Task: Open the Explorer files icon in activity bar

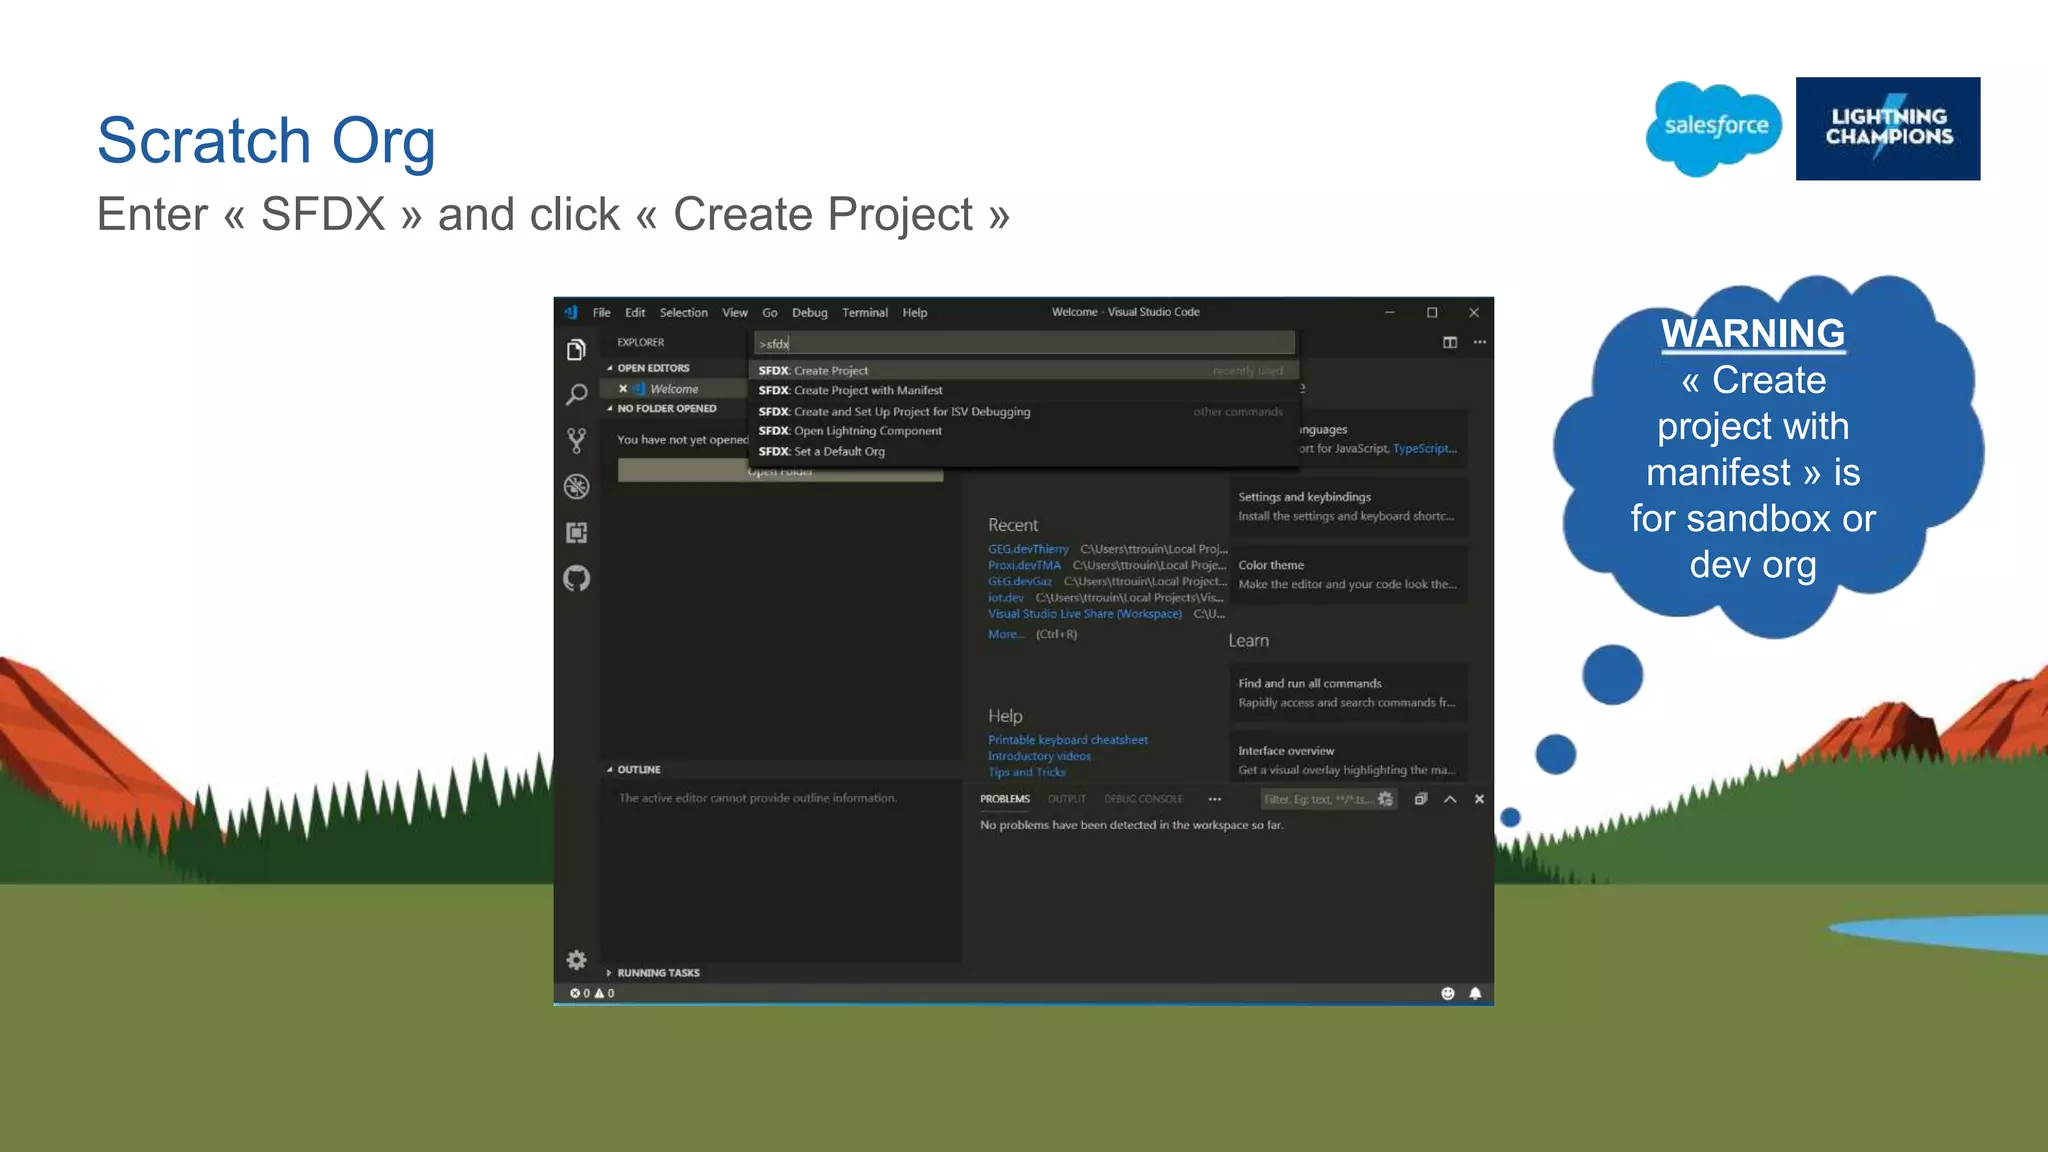Action: click(x=576, y=350)
